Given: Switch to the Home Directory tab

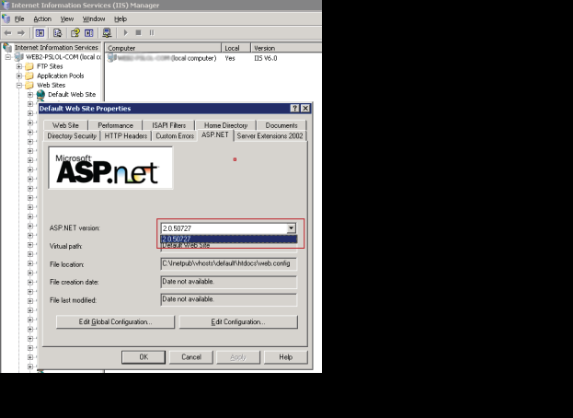Looking at the screenshot, I should point(225,125).
